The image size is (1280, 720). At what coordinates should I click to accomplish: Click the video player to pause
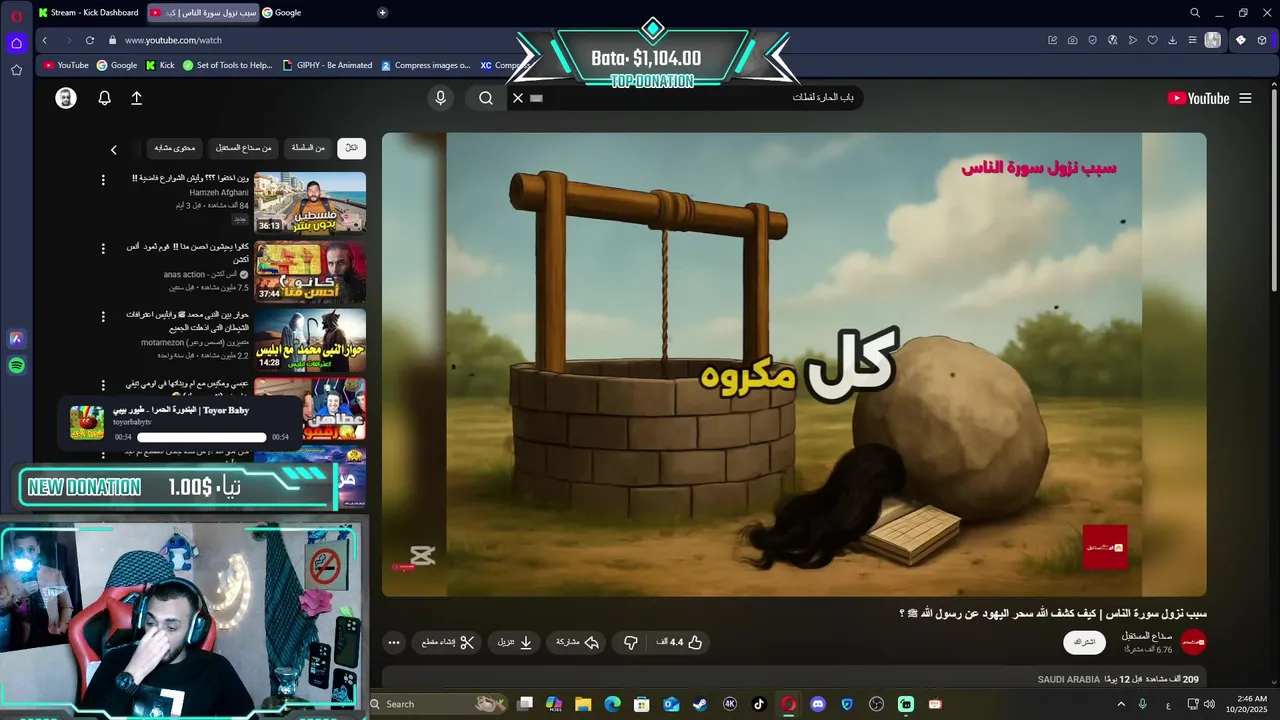(x=794, y=365)
